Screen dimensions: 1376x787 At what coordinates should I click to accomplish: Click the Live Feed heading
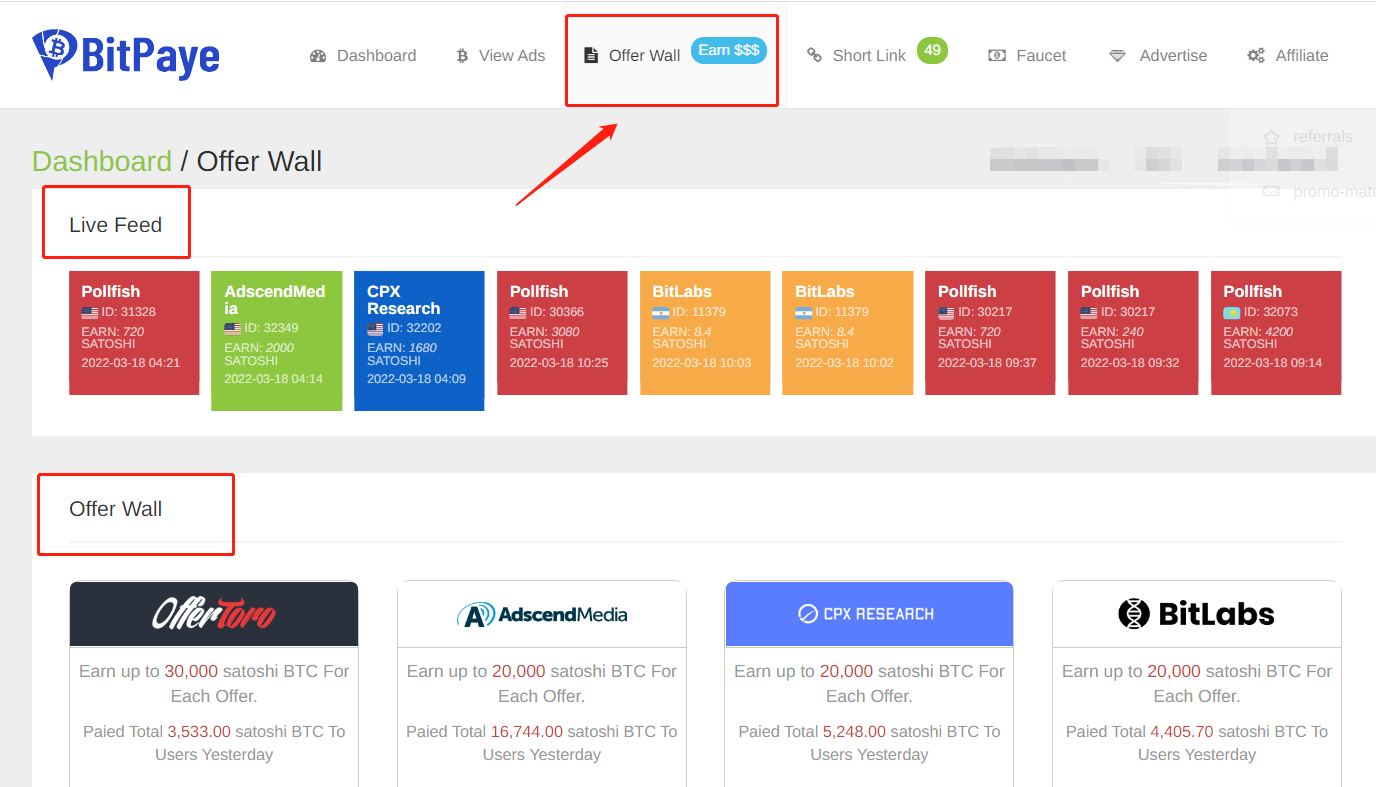116,225
